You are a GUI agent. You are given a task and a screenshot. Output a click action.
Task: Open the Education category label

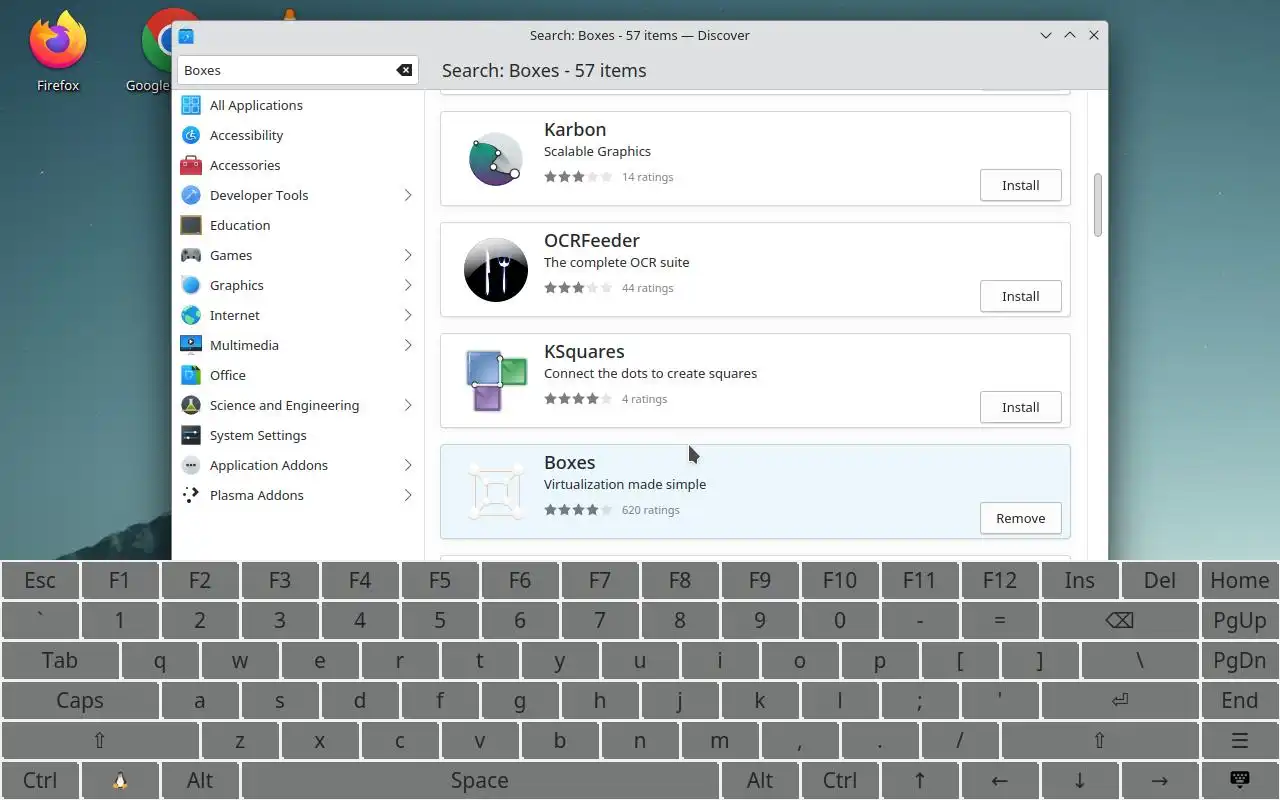240,225
